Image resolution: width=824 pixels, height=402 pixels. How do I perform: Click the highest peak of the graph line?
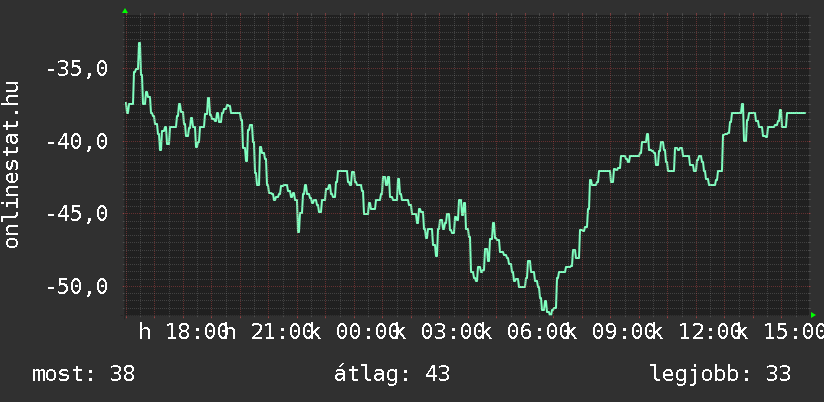tap(140, 43)
